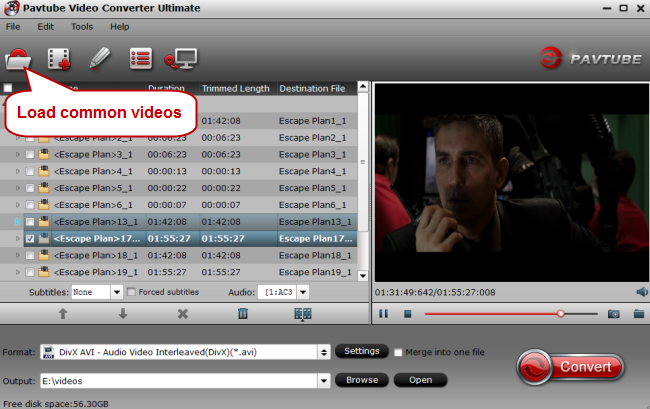Open the load file folder icon
The width and height of the screenshot is (650, 409).
click(18, 59)
